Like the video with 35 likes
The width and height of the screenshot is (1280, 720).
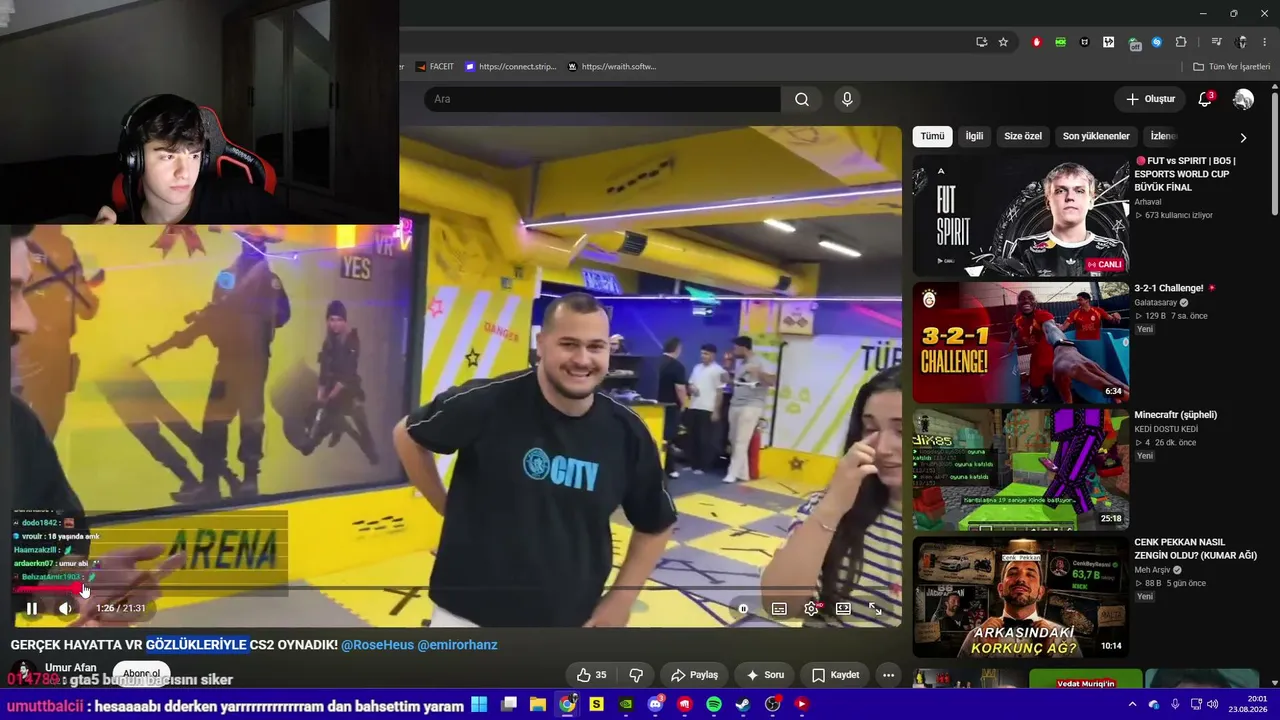592,675
